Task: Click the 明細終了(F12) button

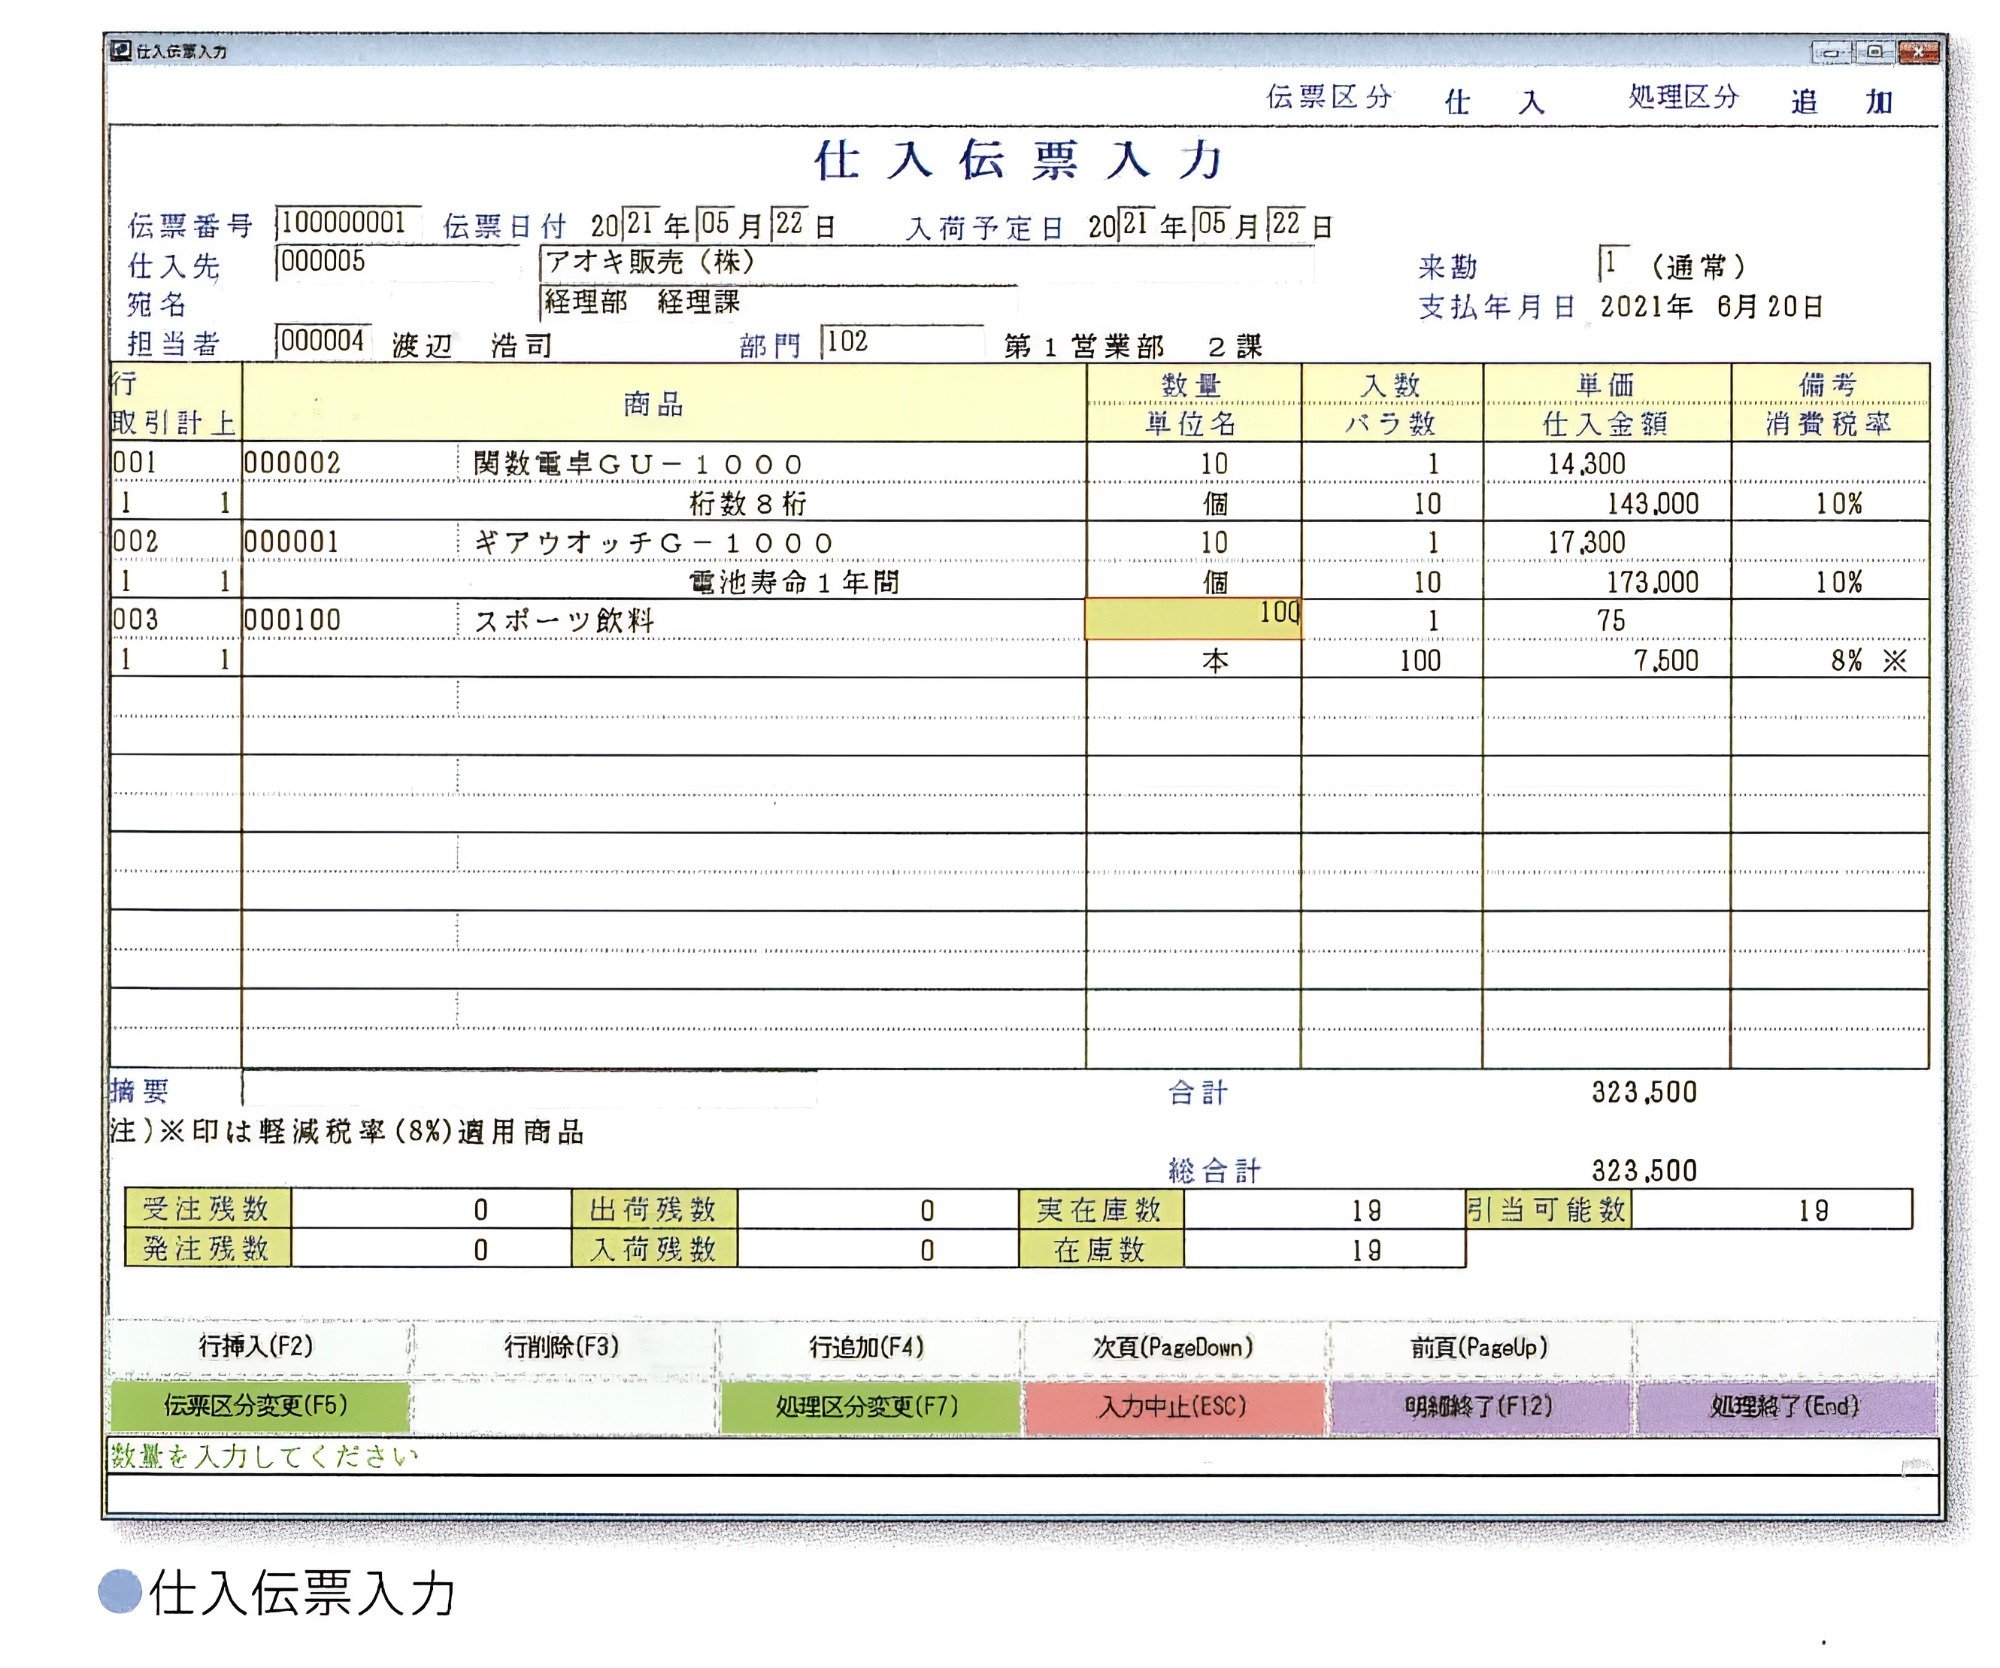Action: coord(1480,1406)
